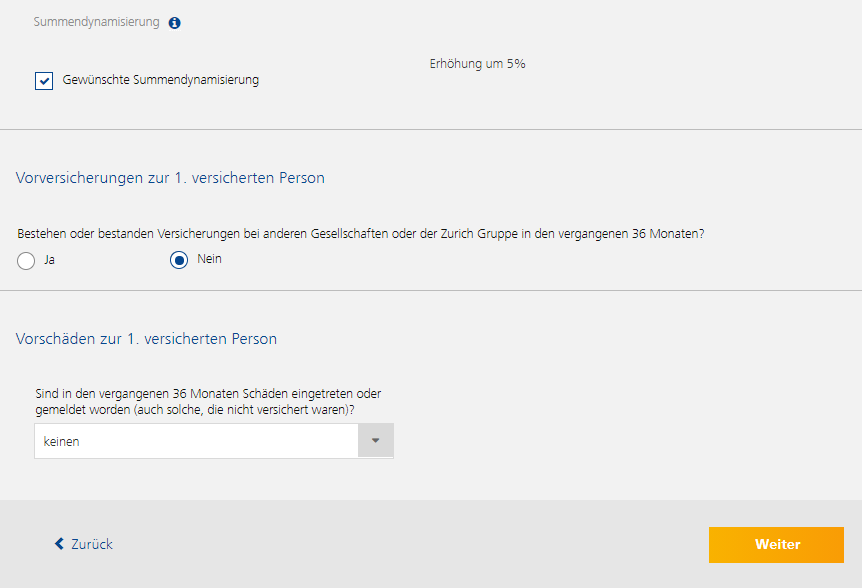Open the Summendynamisierung info icon
Screen dimensions: 865x588
pyautogui.click(x=174, y=23)
